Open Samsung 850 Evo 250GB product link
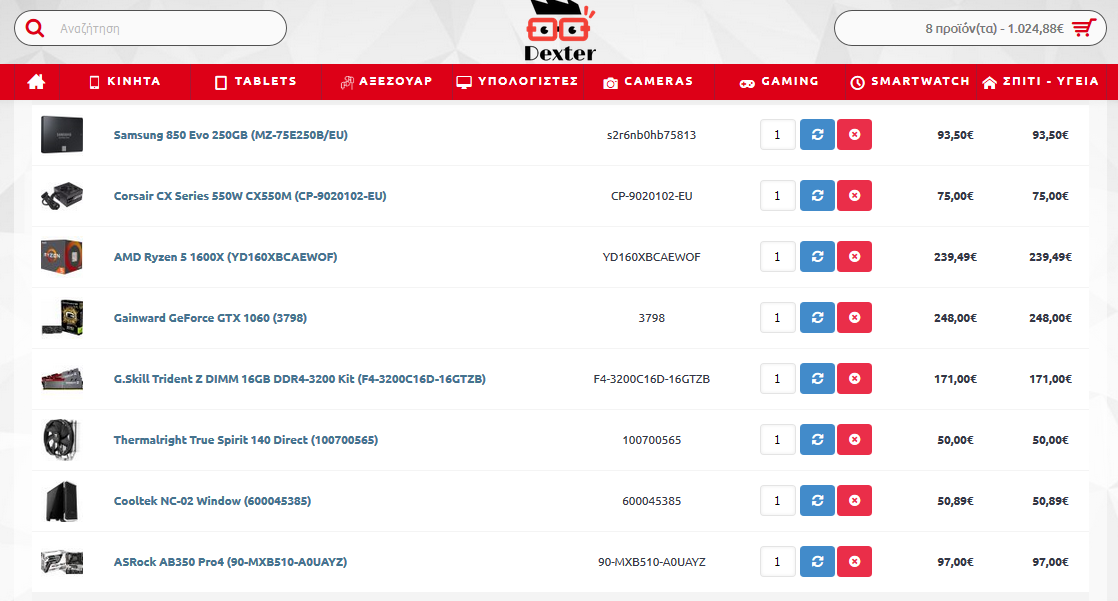Image resolution: width=1118 pixels, height=601 pixels. [x=230, y=135]
